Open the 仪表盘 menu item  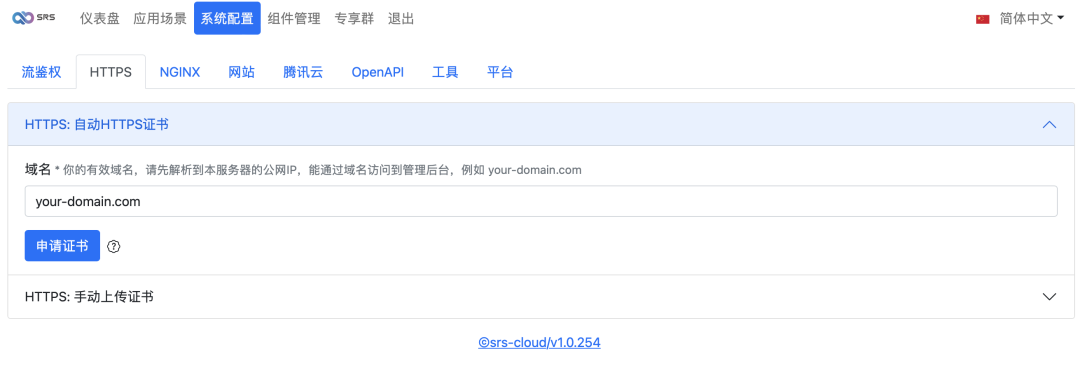point(100,19)
